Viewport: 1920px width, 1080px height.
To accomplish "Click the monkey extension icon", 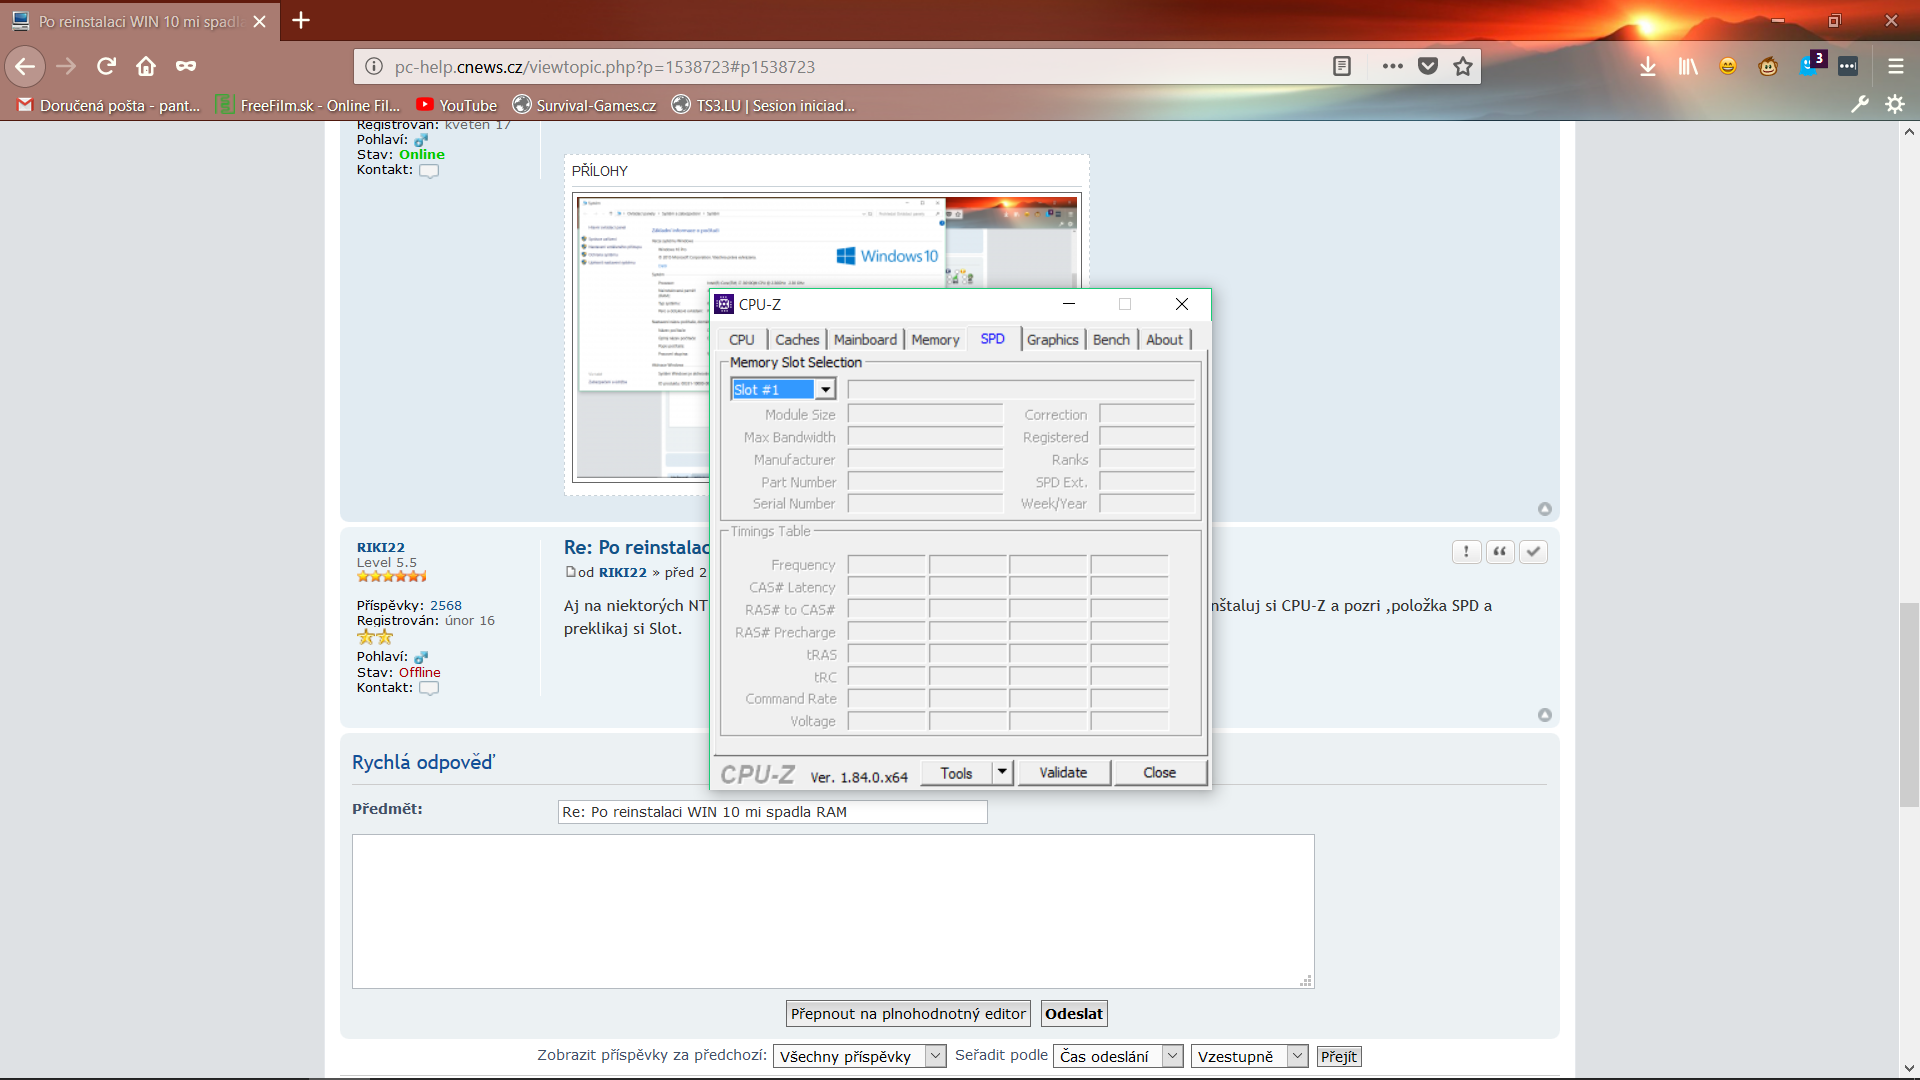I will tap(1768, 67).
